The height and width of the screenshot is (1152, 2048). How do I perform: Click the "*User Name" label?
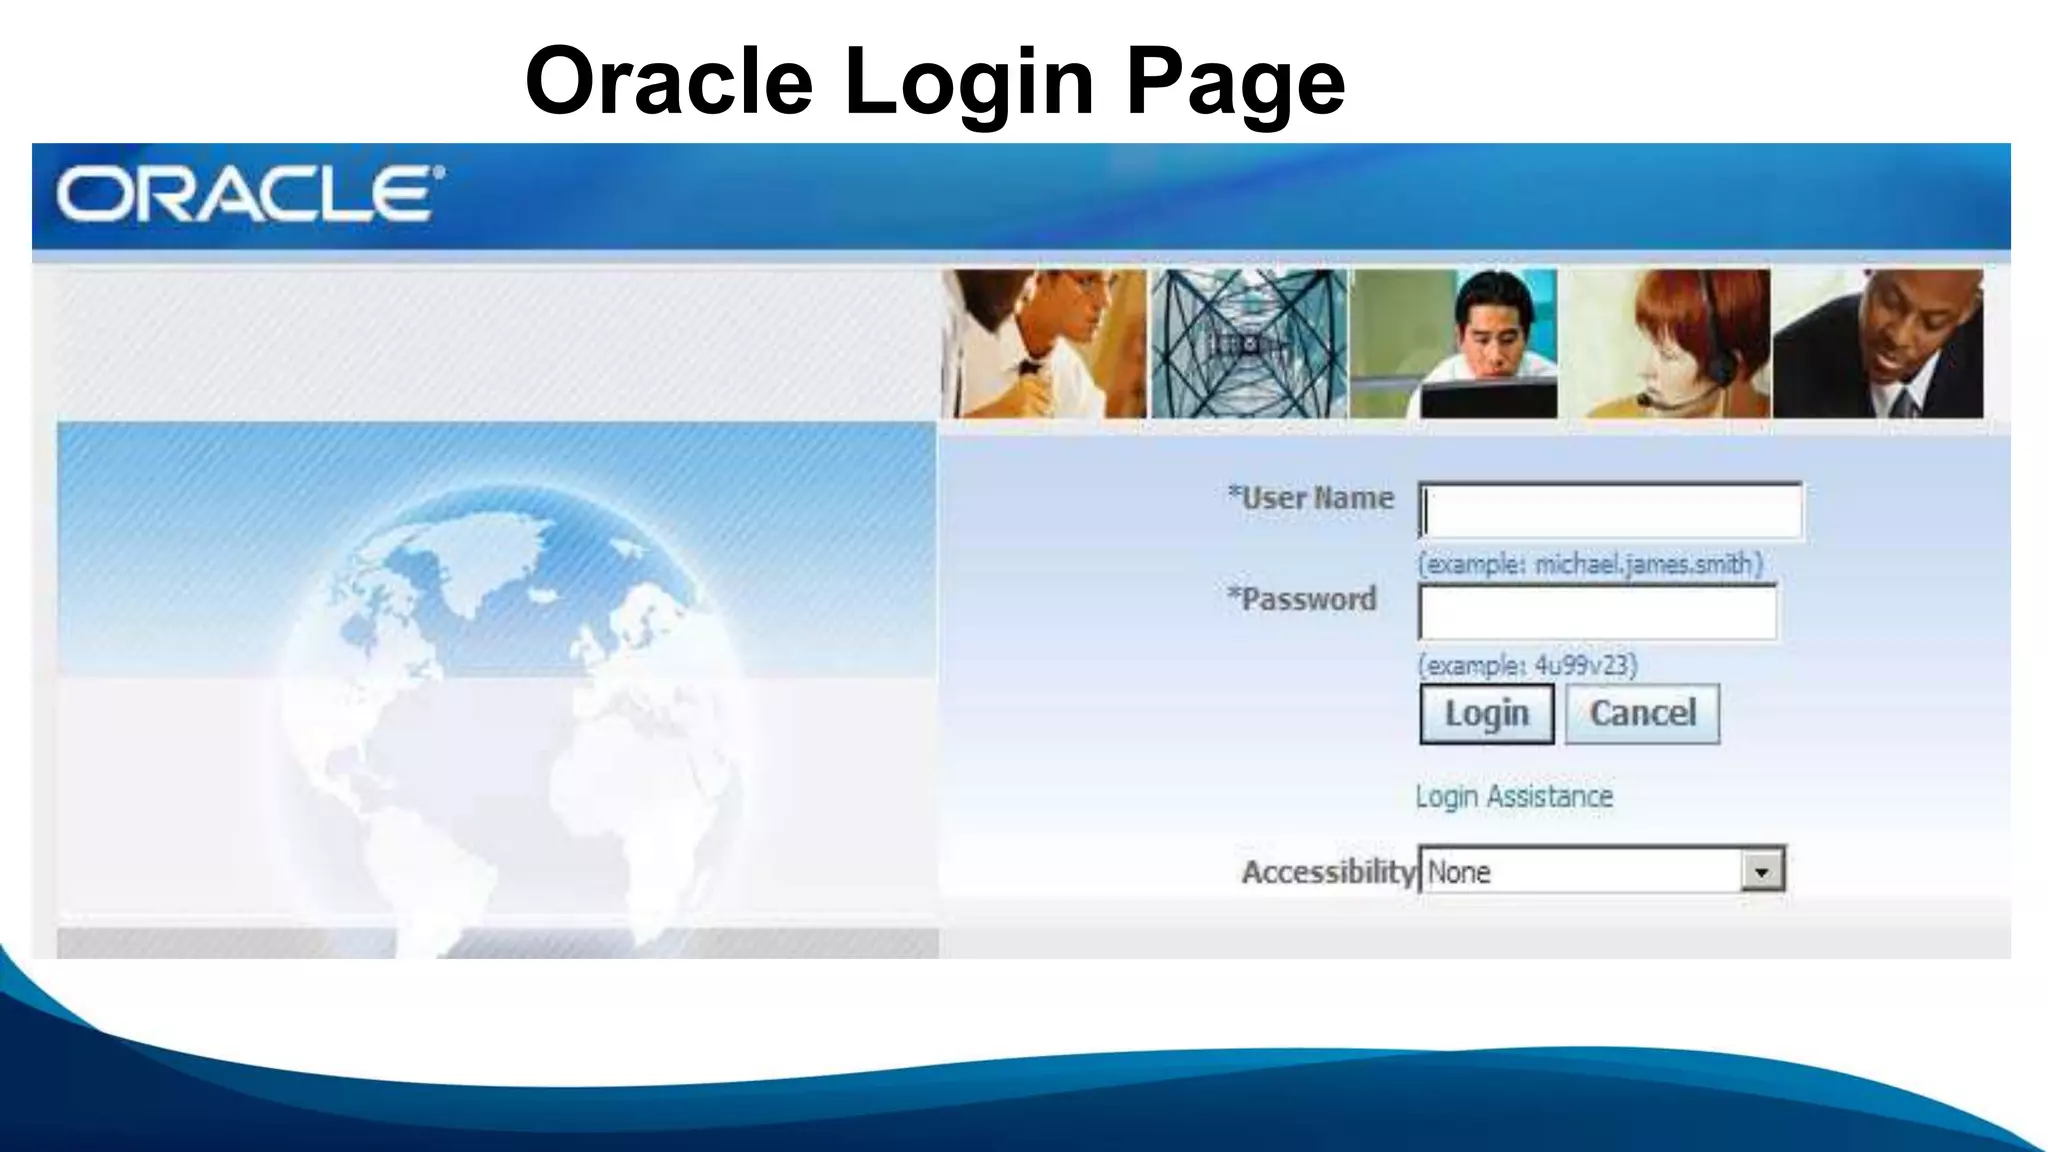(x=1310, y=498)
